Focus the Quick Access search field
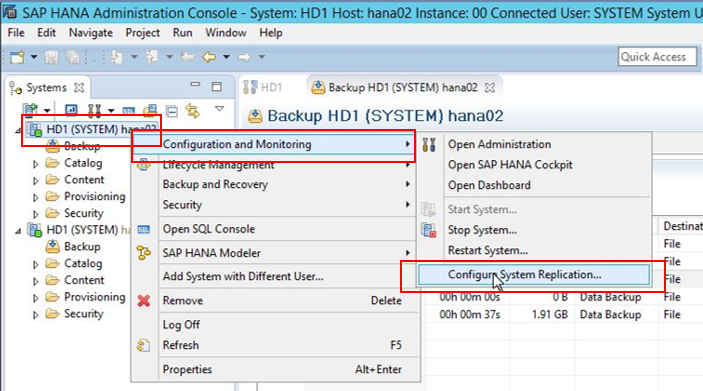This screenshot has width=703, height=391. click(x=657, y=57)
